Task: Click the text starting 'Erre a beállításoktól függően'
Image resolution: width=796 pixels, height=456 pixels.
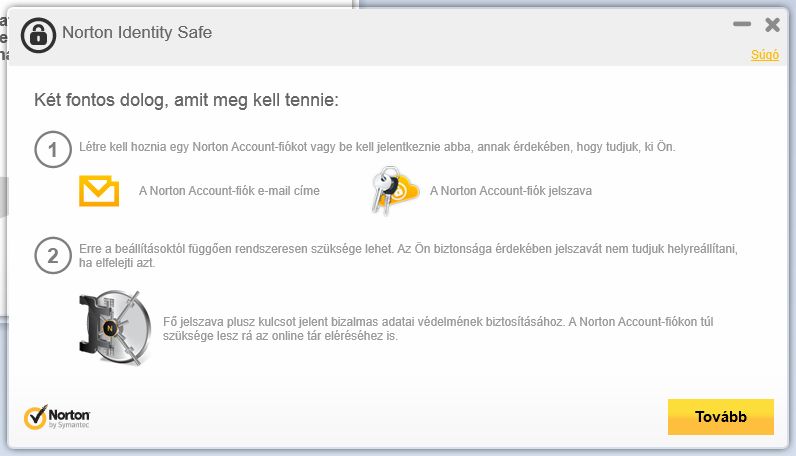Action: point(408,255)
